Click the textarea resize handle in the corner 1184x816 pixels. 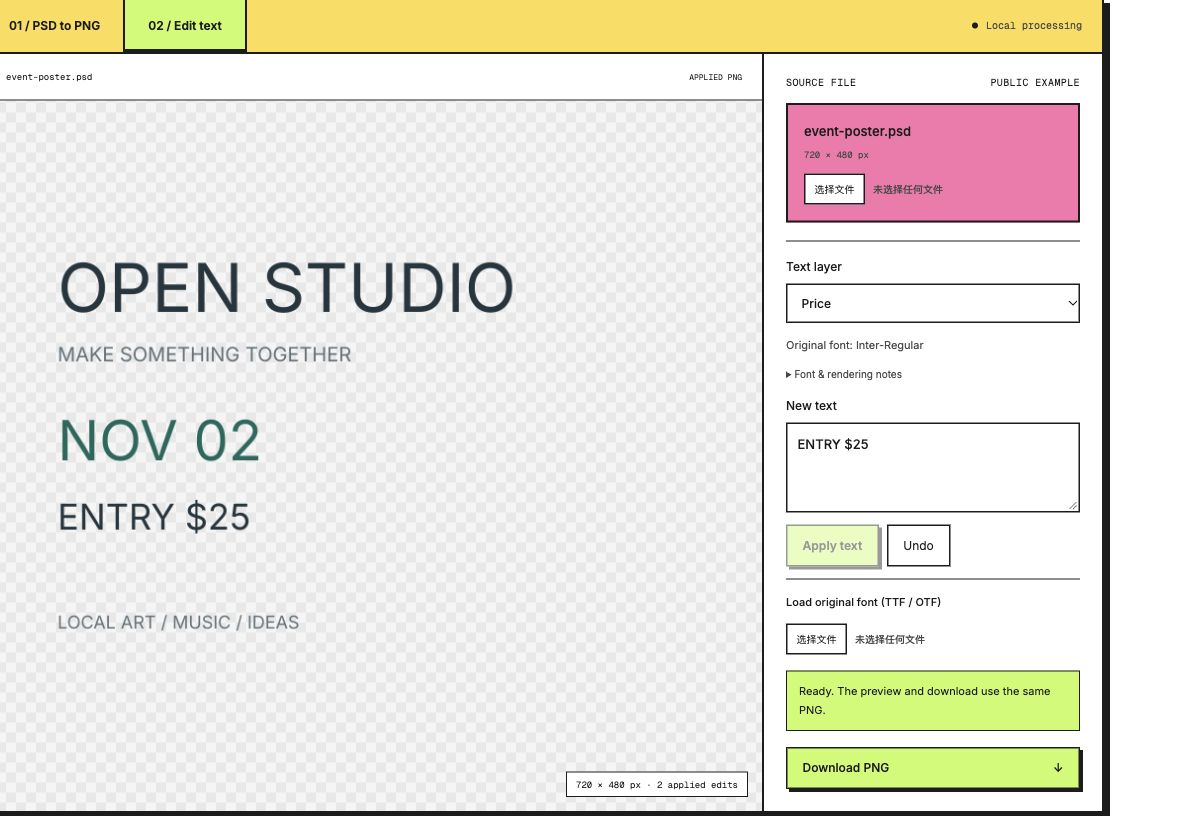[x=1073, y=506]
